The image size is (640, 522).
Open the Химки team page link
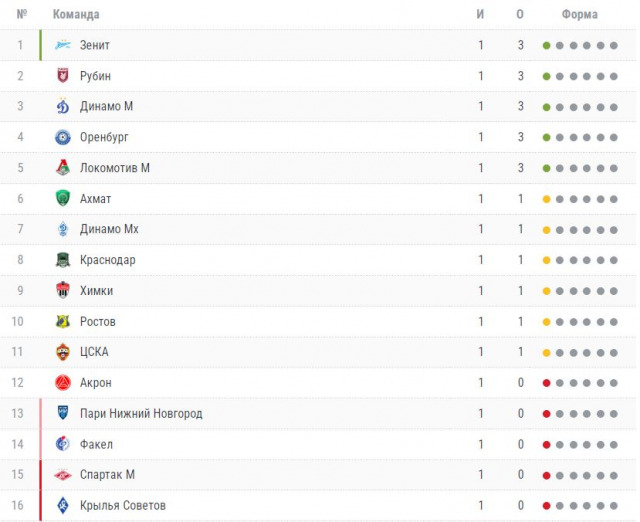[x=96, y=291]
